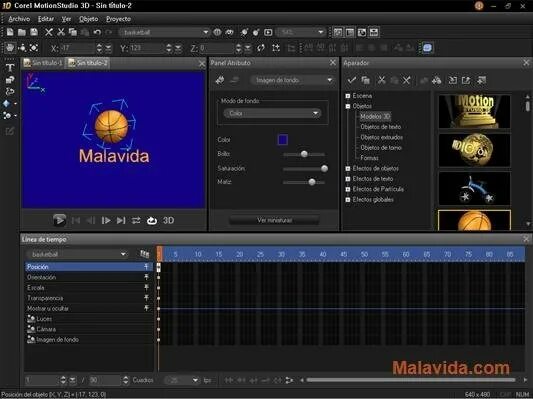Click the Ver miniaturas button
The image size is (533, 399).
click(x=274, y=220)
